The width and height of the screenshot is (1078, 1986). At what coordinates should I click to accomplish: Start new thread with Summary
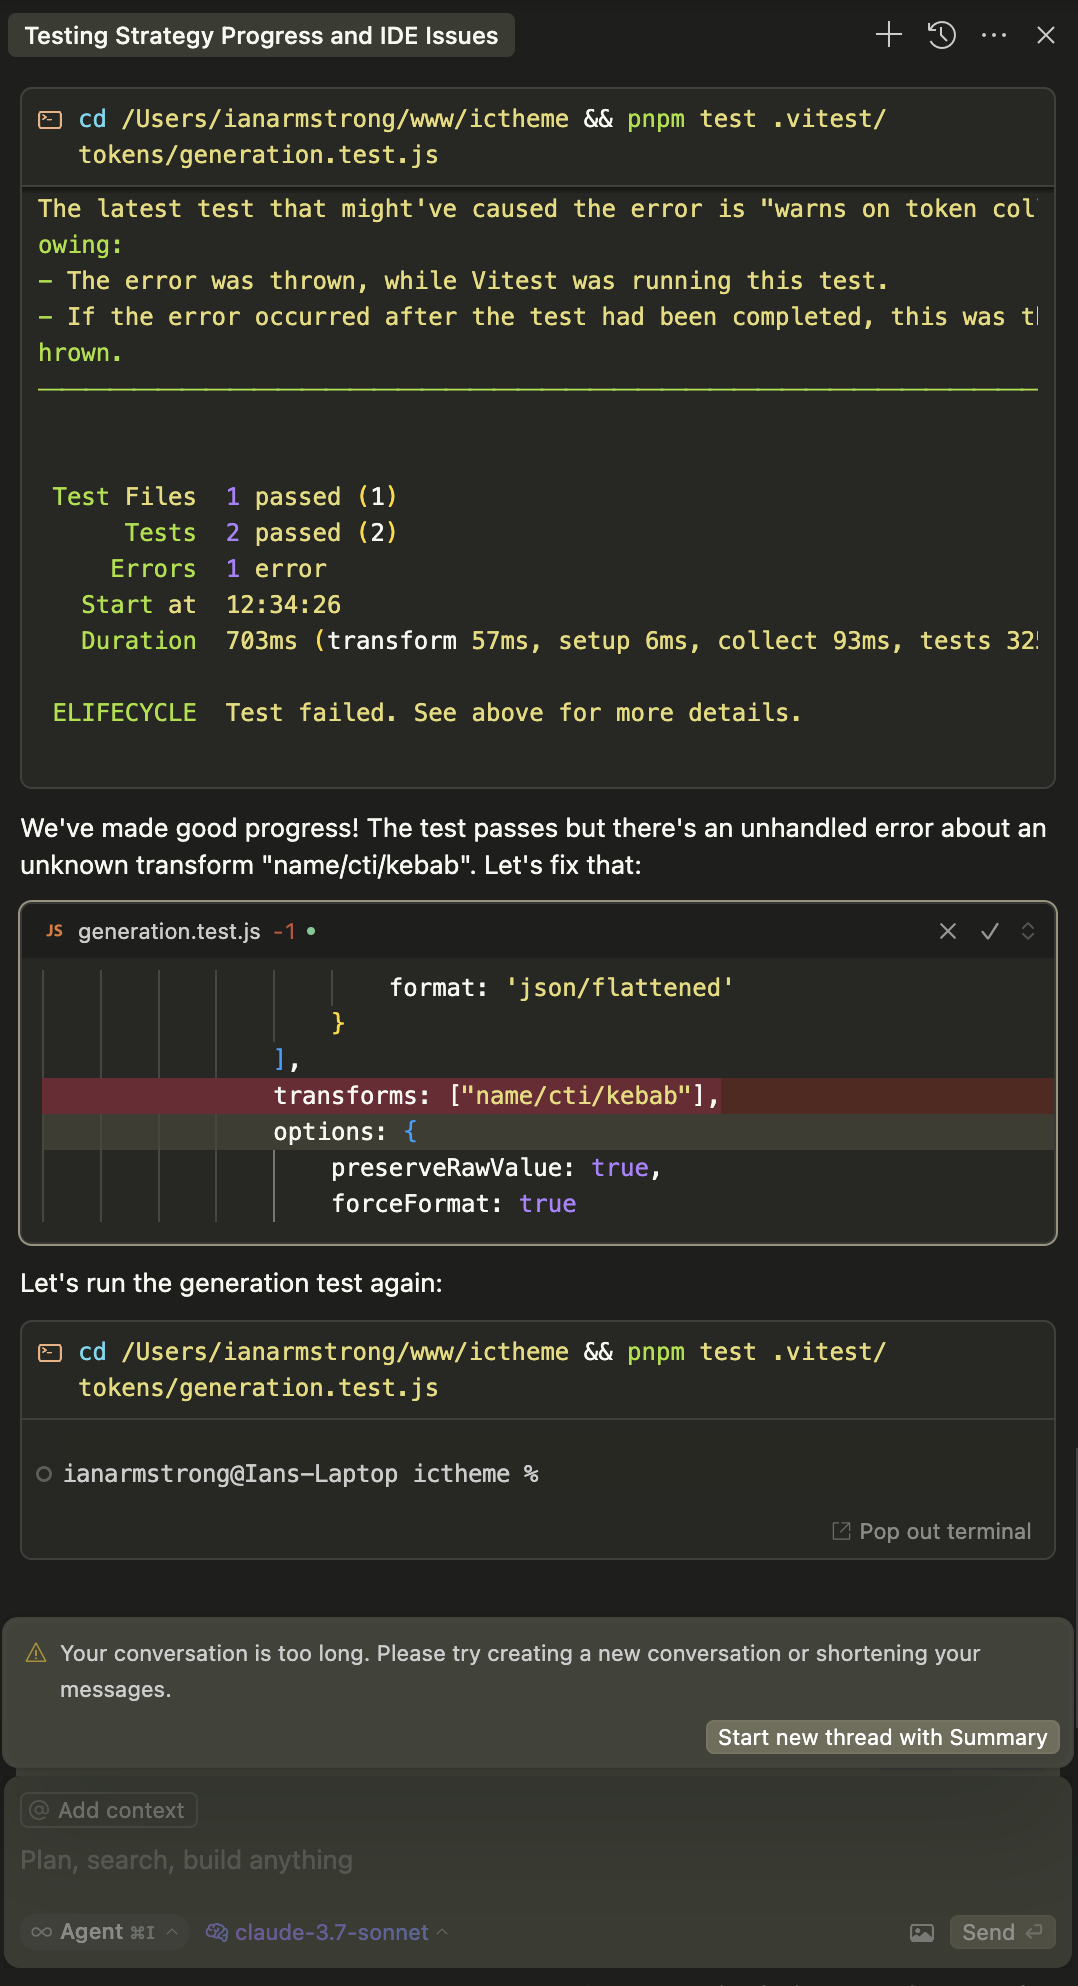(882, 1737)
